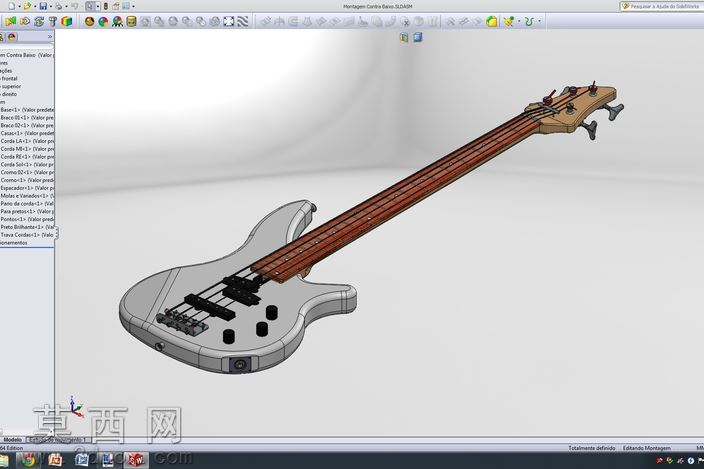The image size is (704, 469).
Task: Click the gold sphere appearance icon
Action: tap(89, 21)
